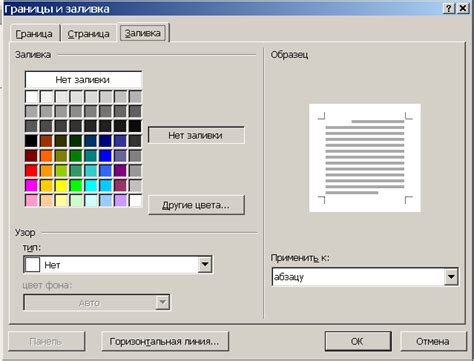Select the plum maroon-pink swatch
474x361 pixels.
pyautogui.click(x=121, y=186)
